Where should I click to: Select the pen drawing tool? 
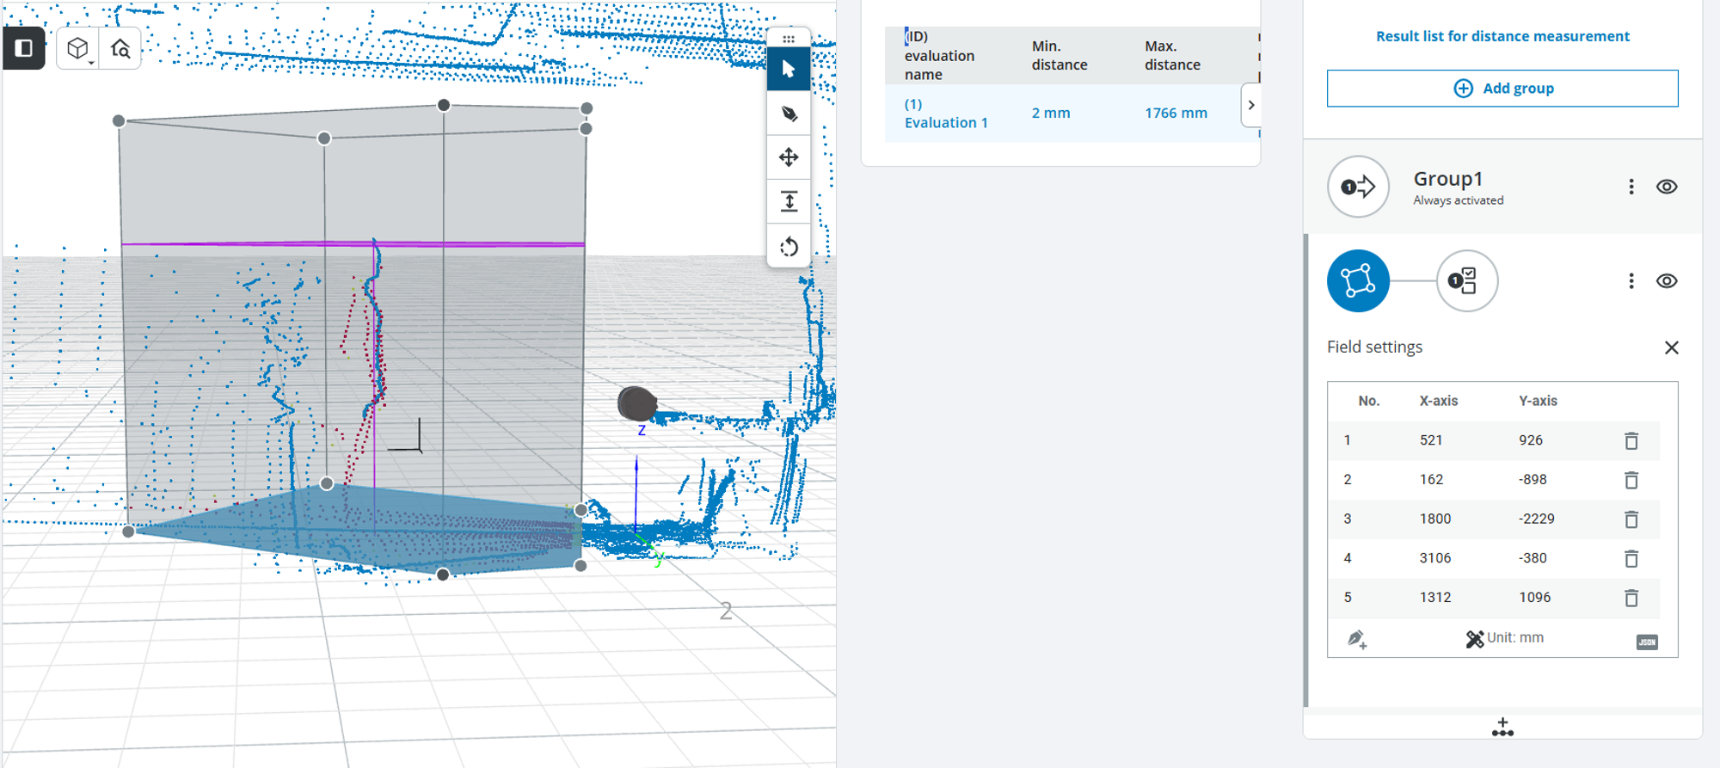789,113
